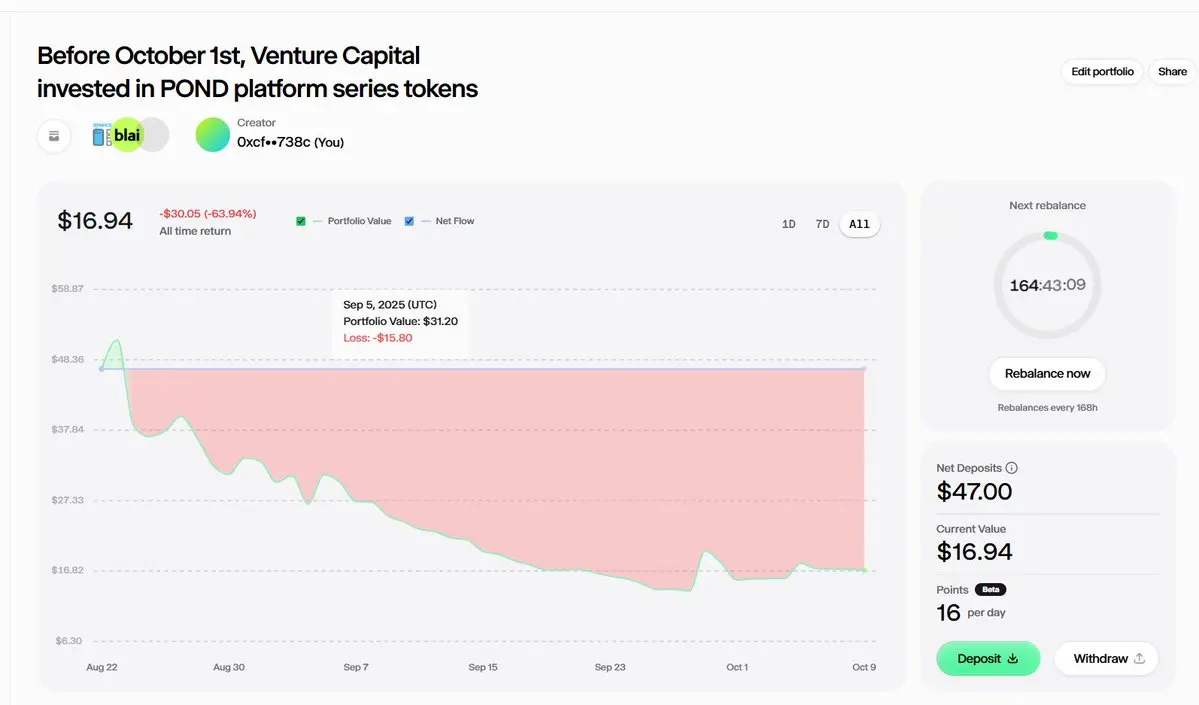This screenshot has height=705, width=1199.
Task: Click the creator address 0xcf••738c
Action: 274,143
